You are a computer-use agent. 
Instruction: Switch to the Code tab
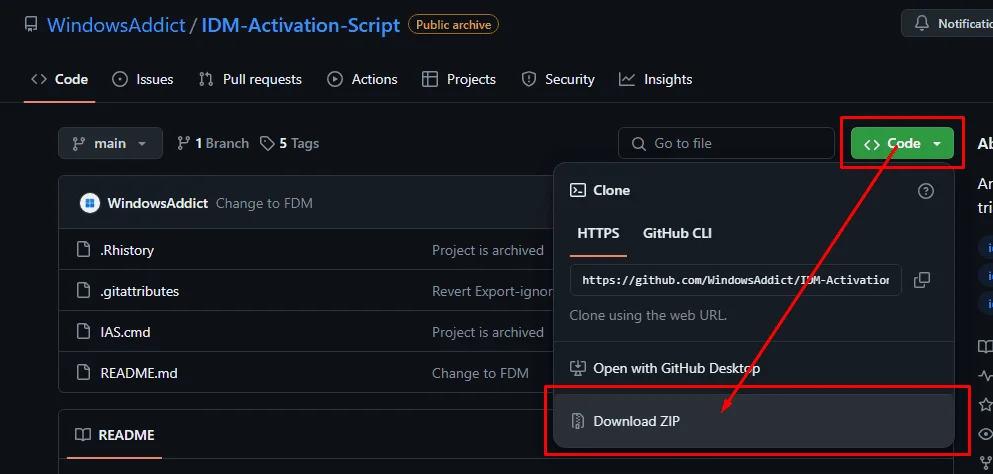click(x=60, y=79)
